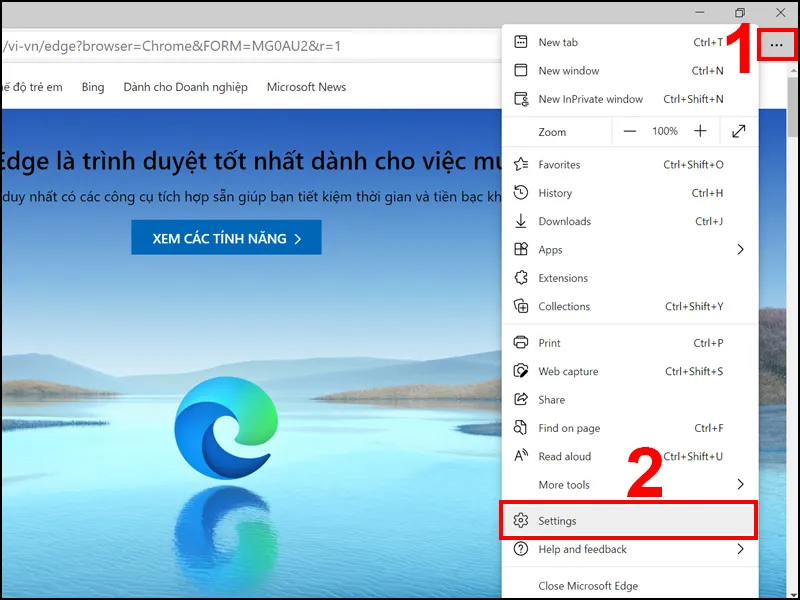Screen dimensions: 800x600
Task: Click the Web capture icon
Action: pyautogui.click(x=520, y=371)
